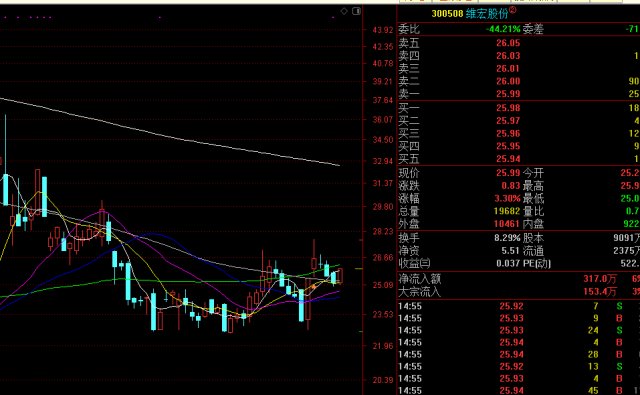Select the 买一 bid row at 25.98
This screenshot has height=395, width=640.
tap(519, 108)
